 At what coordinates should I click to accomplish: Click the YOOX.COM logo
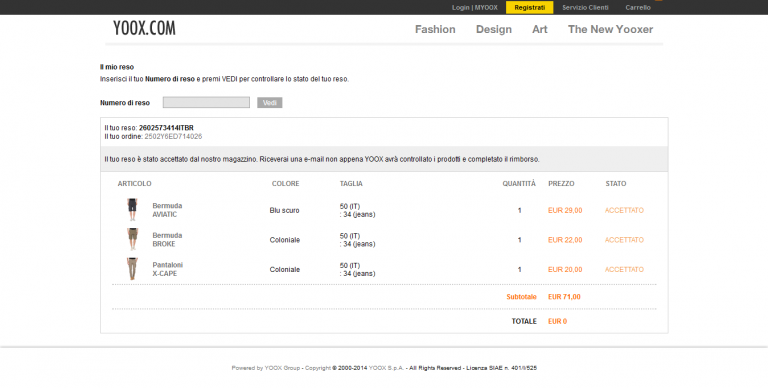[144, 28]
